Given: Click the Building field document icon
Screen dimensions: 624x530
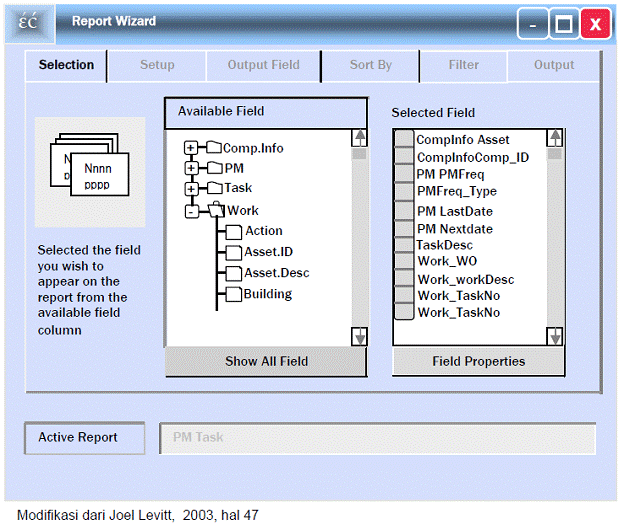Looking at the screenshot, I should pos(234,294).
